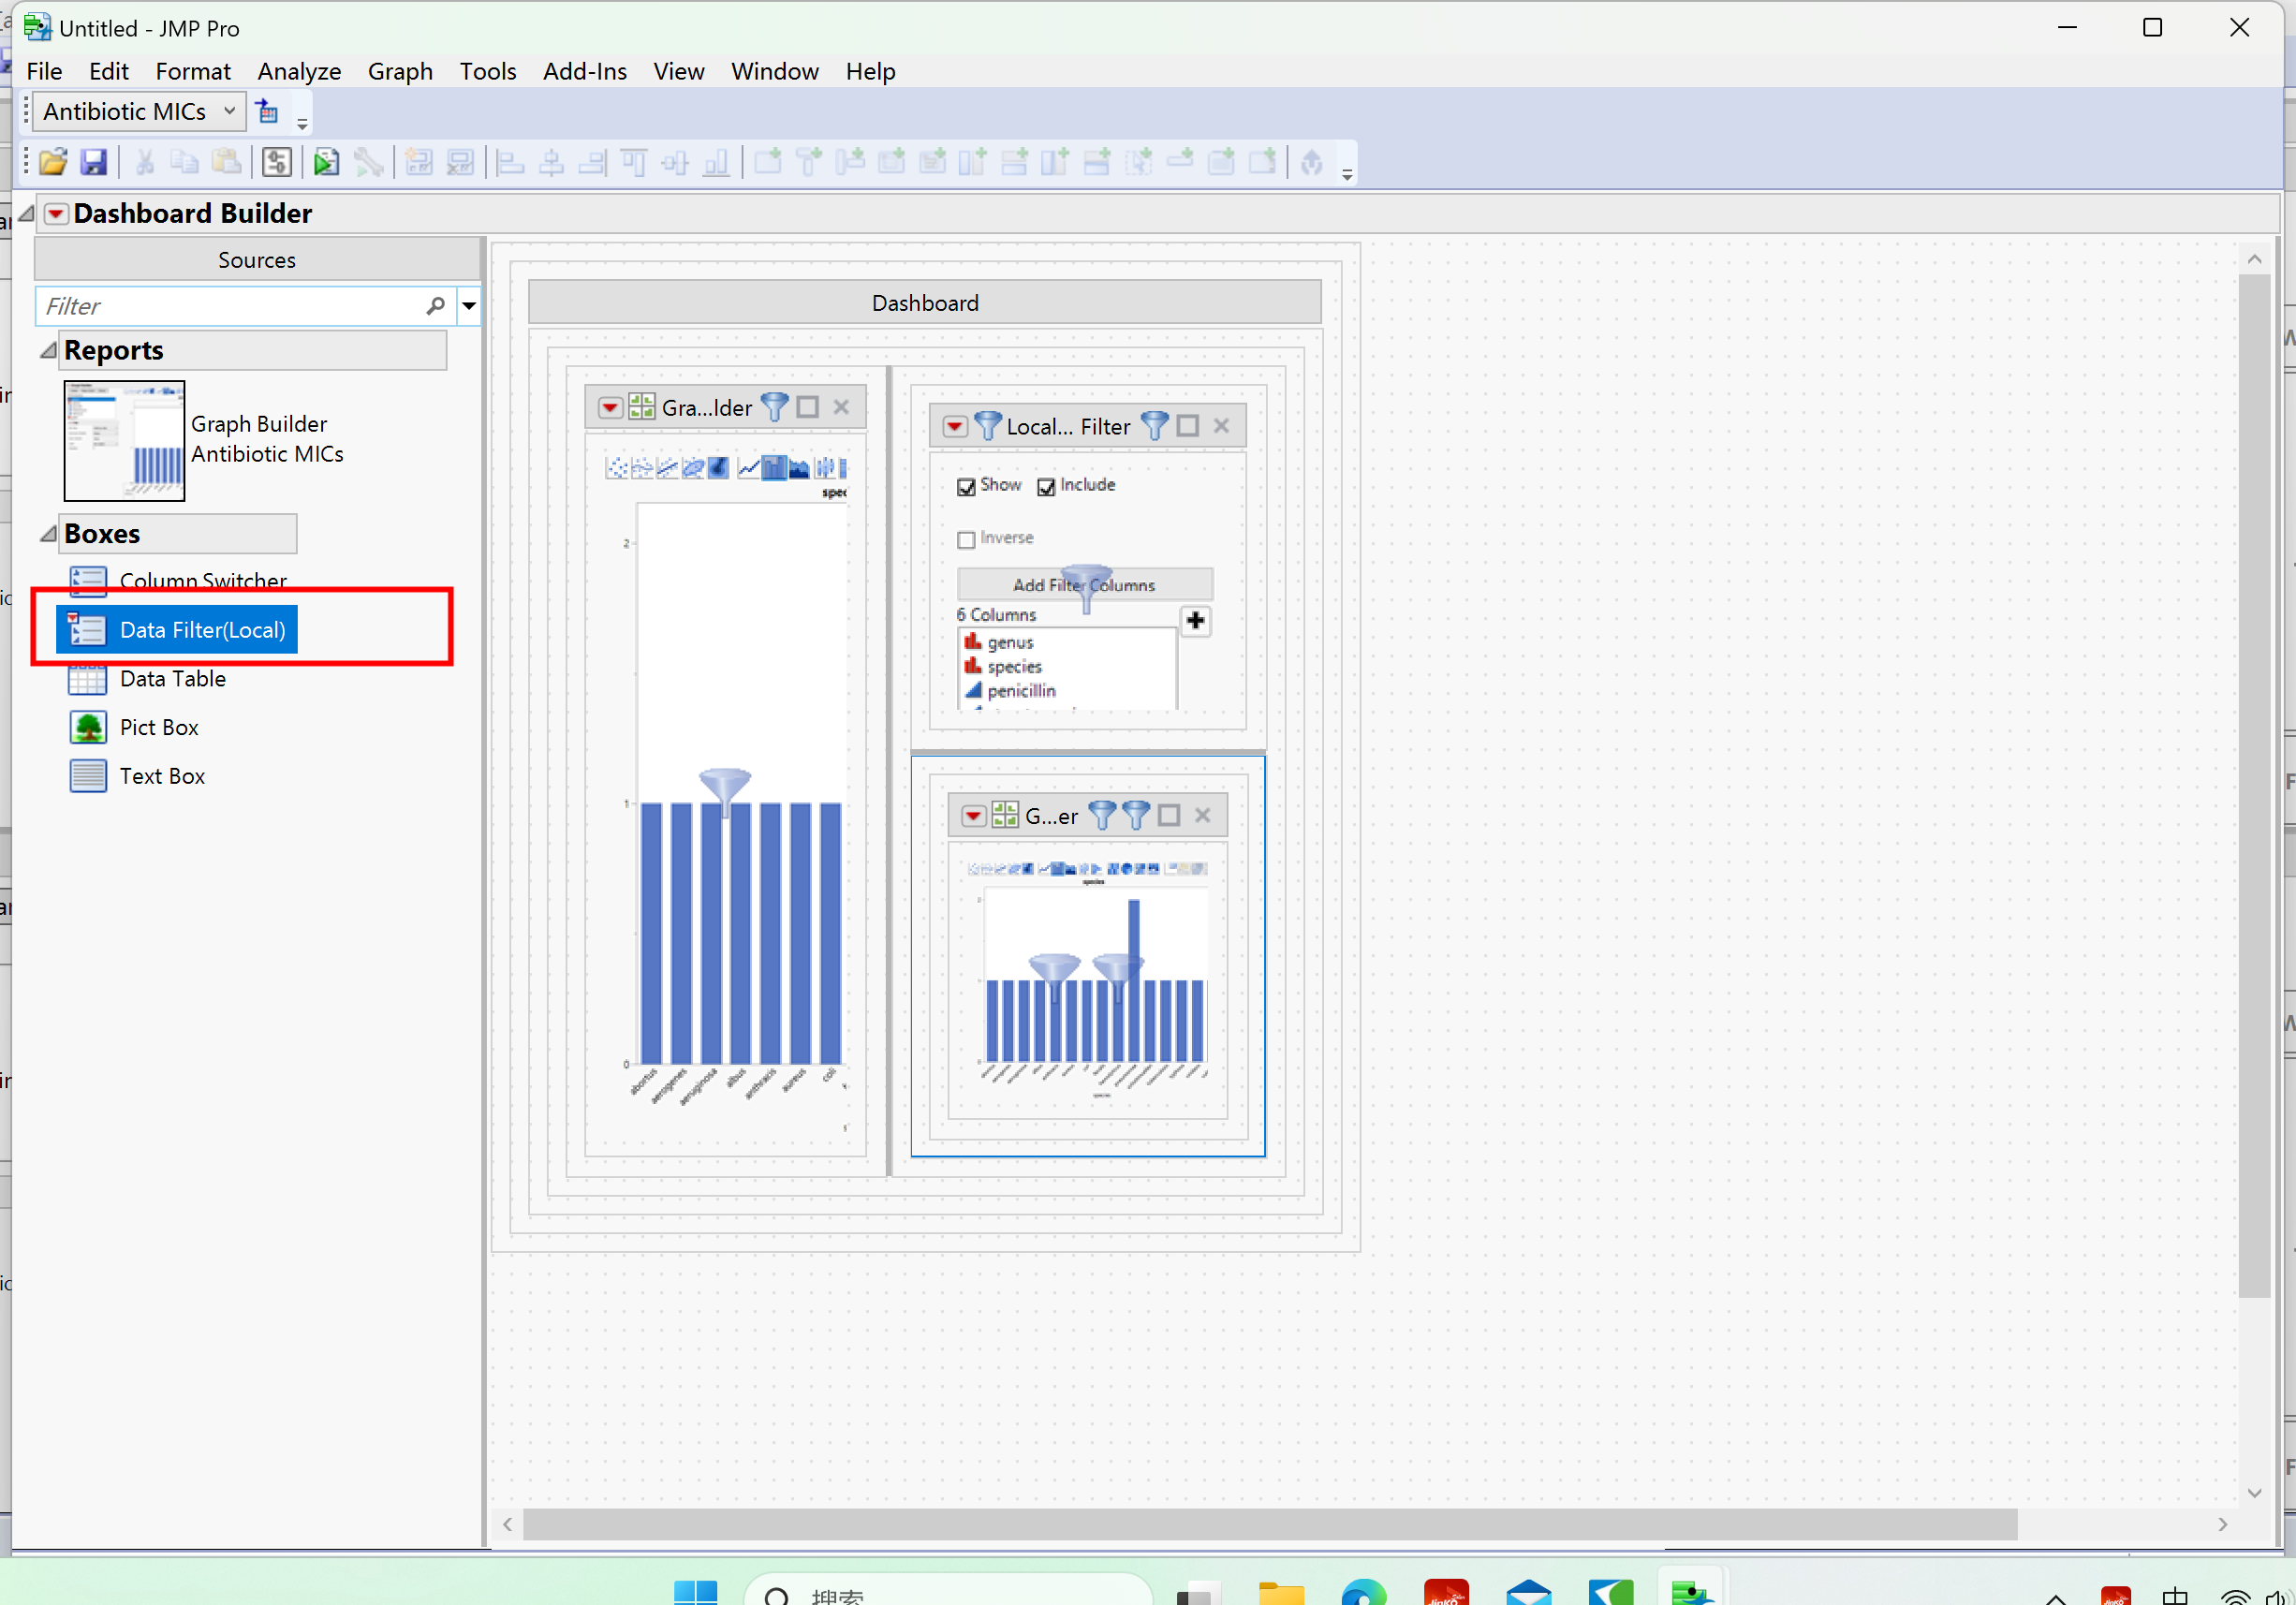Select the Pict Box item in Boxes panel

coord(158,727)
